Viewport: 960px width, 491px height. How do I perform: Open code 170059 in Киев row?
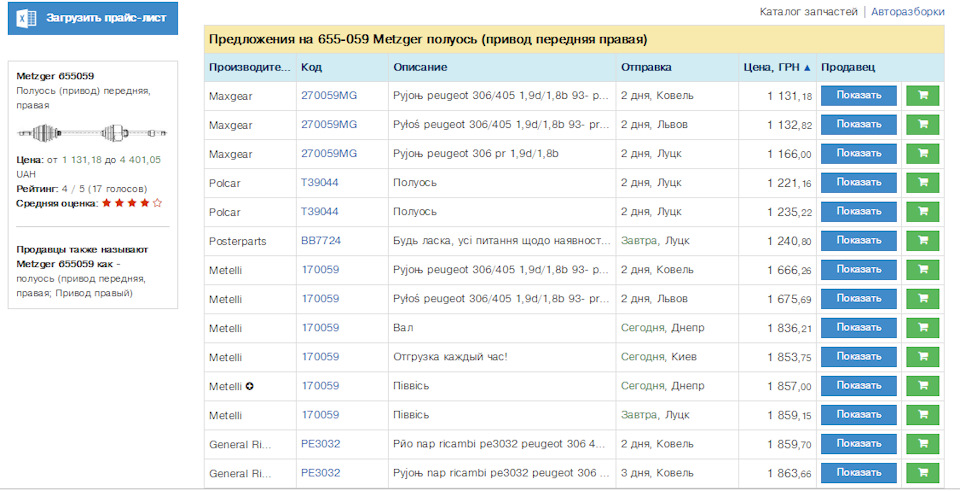click(320, 357)
